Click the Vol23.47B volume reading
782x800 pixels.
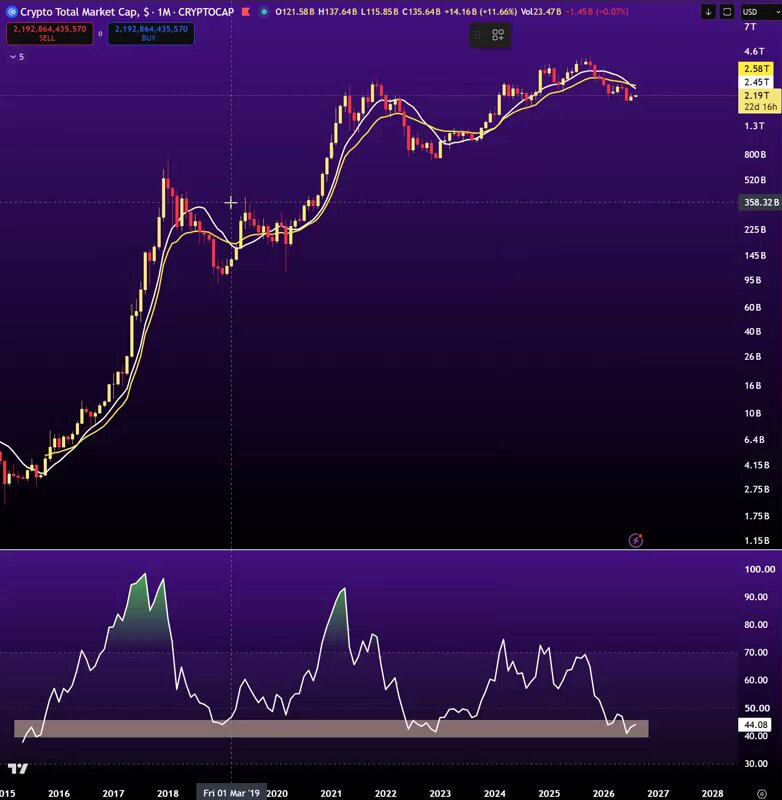click(541, 12)
